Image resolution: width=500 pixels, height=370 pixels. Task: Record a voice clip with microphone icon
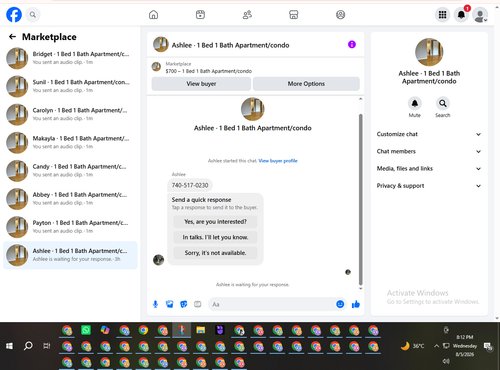(155, 304)
